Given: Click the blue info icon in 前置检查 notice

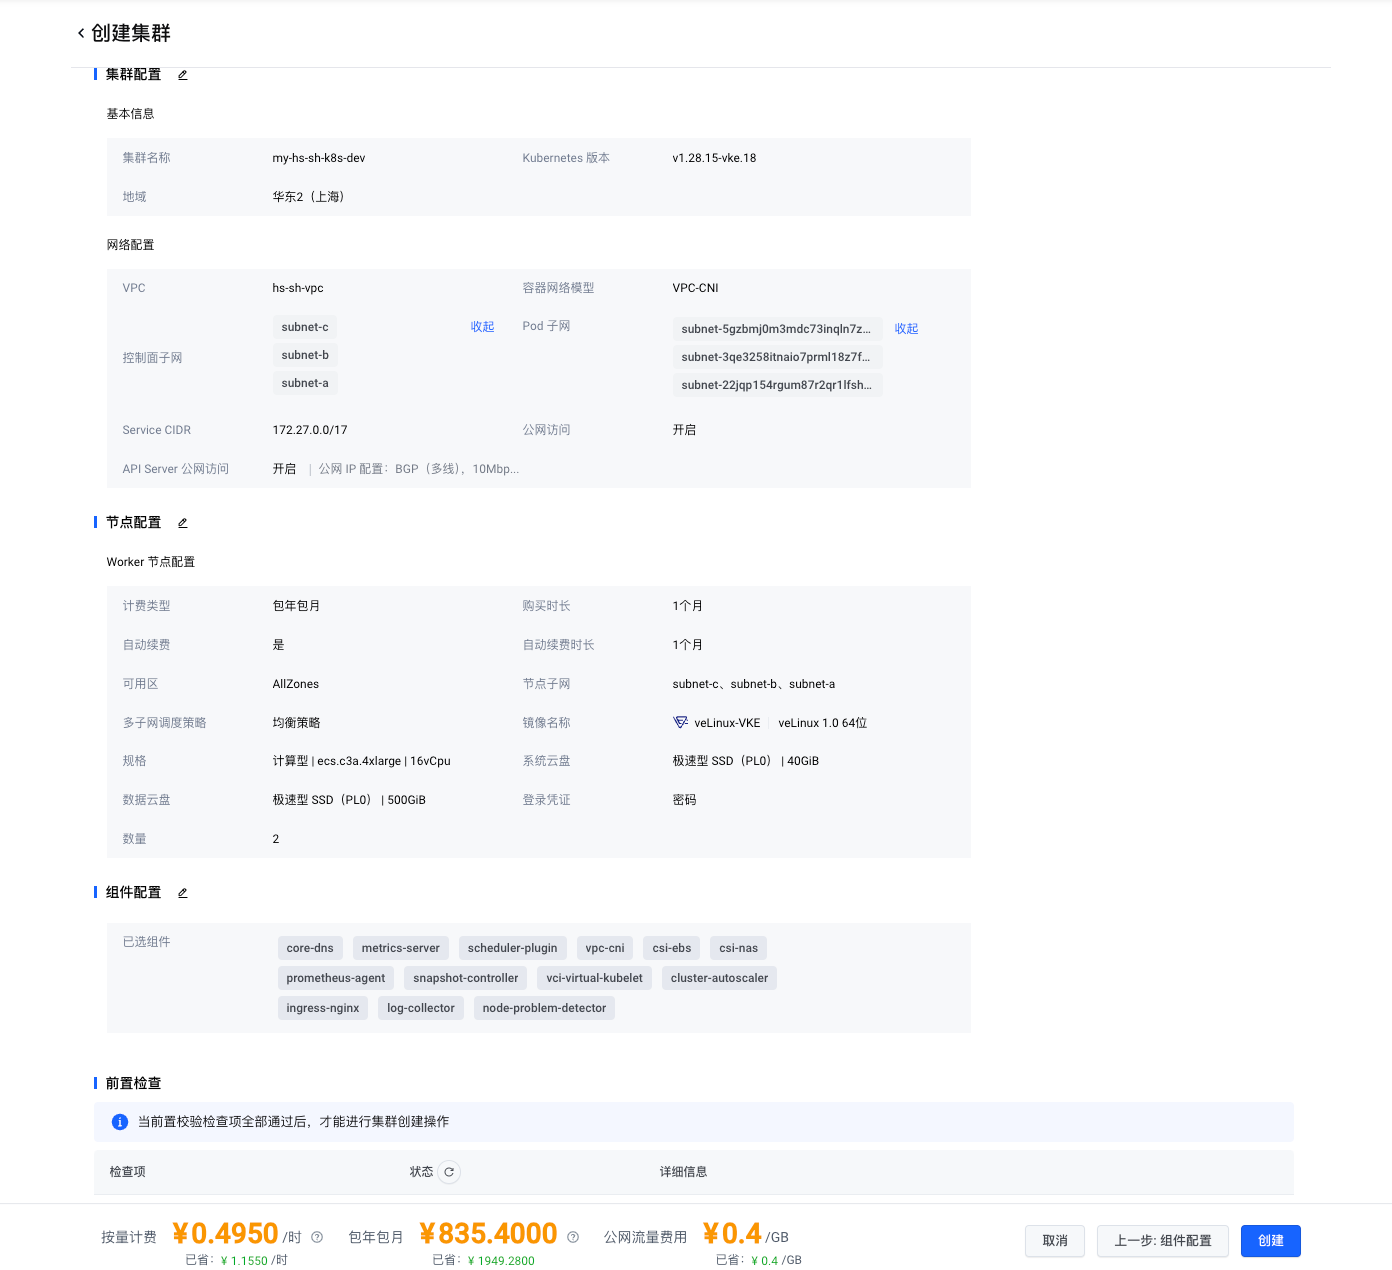Looking at the screenshot, I should (x=120, y=1122).
